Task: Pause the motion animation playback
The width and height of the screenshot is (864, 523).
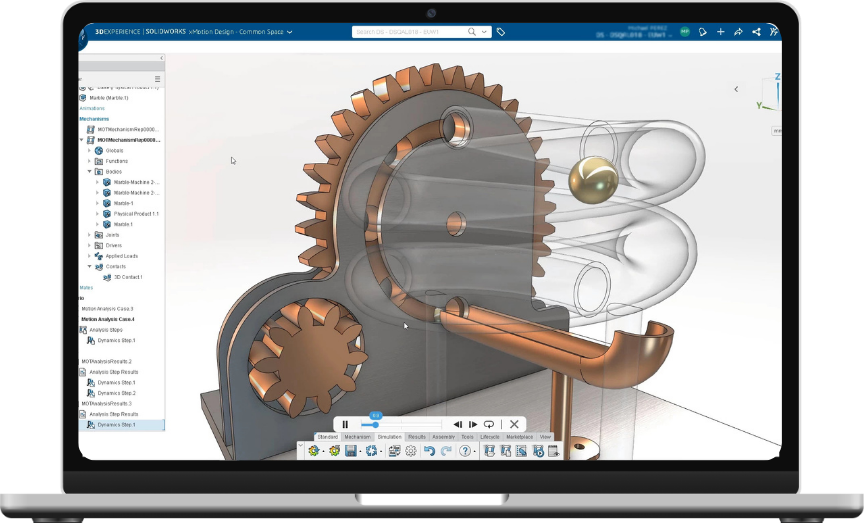Action: [345, 424]
